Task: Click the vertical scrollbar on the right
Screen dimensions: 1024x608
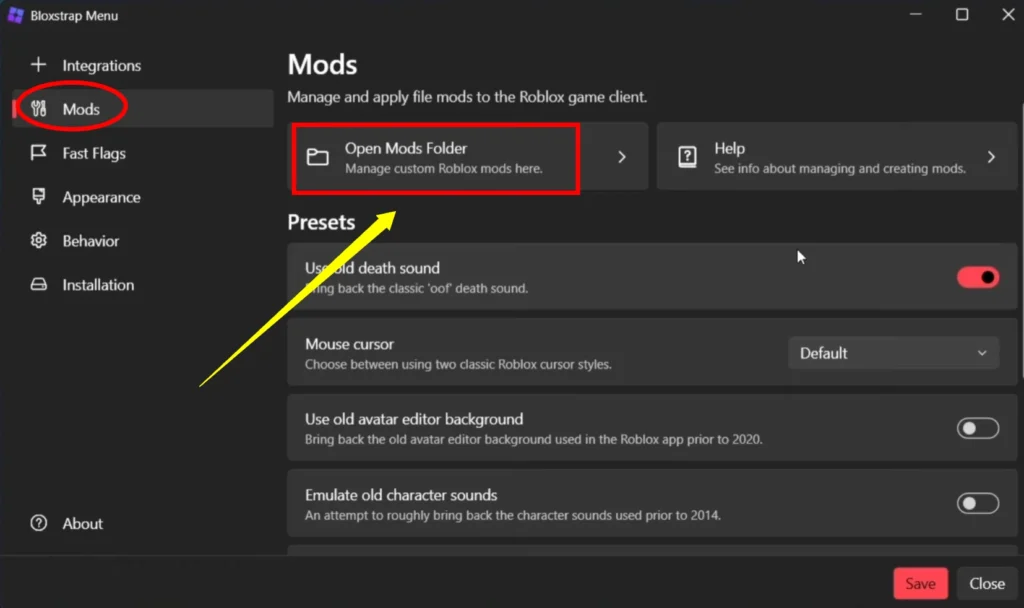Action: tap(1021, 242)
